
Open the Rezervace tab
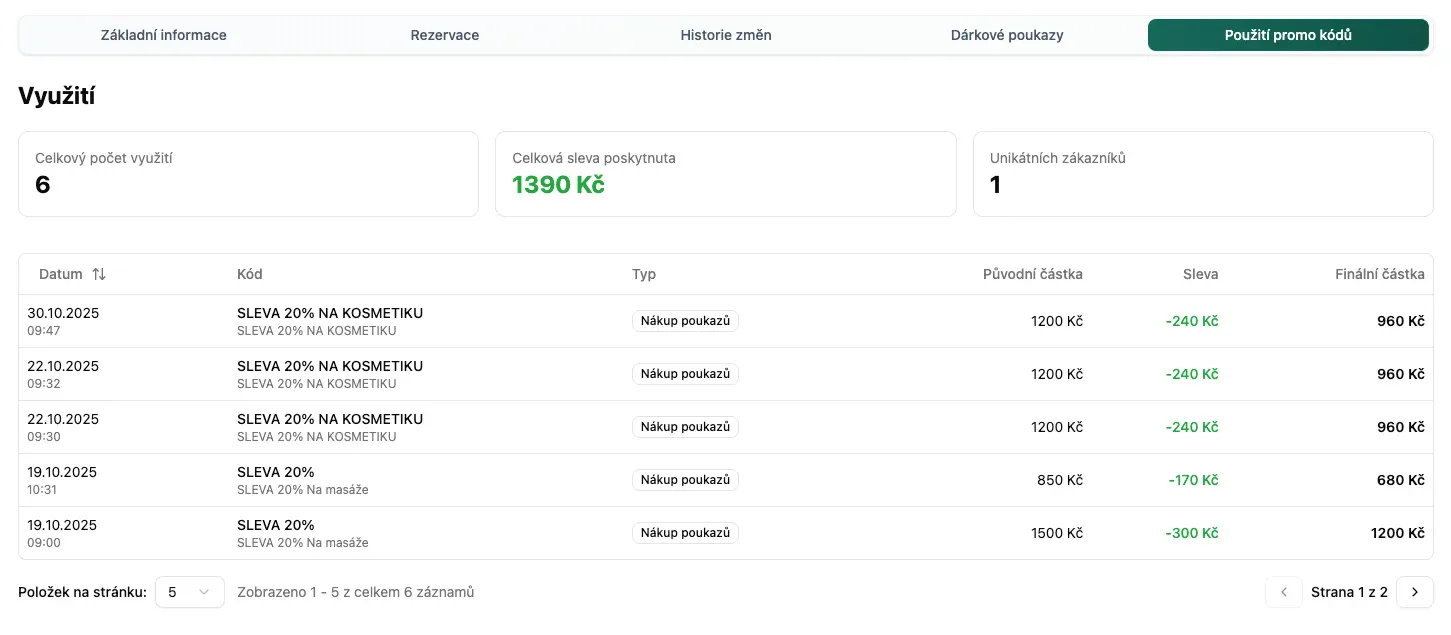click(x=444, y=35)
